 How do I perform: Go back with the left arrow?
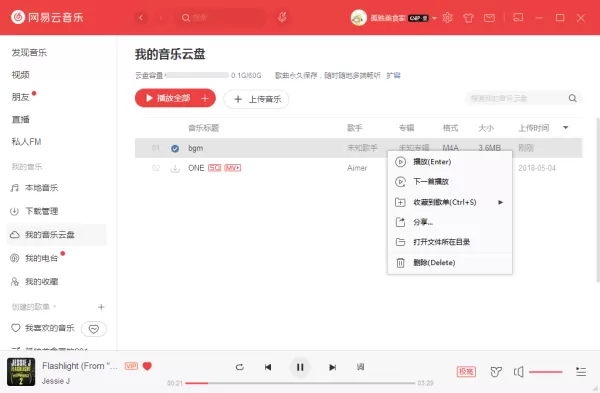[141, 18]
